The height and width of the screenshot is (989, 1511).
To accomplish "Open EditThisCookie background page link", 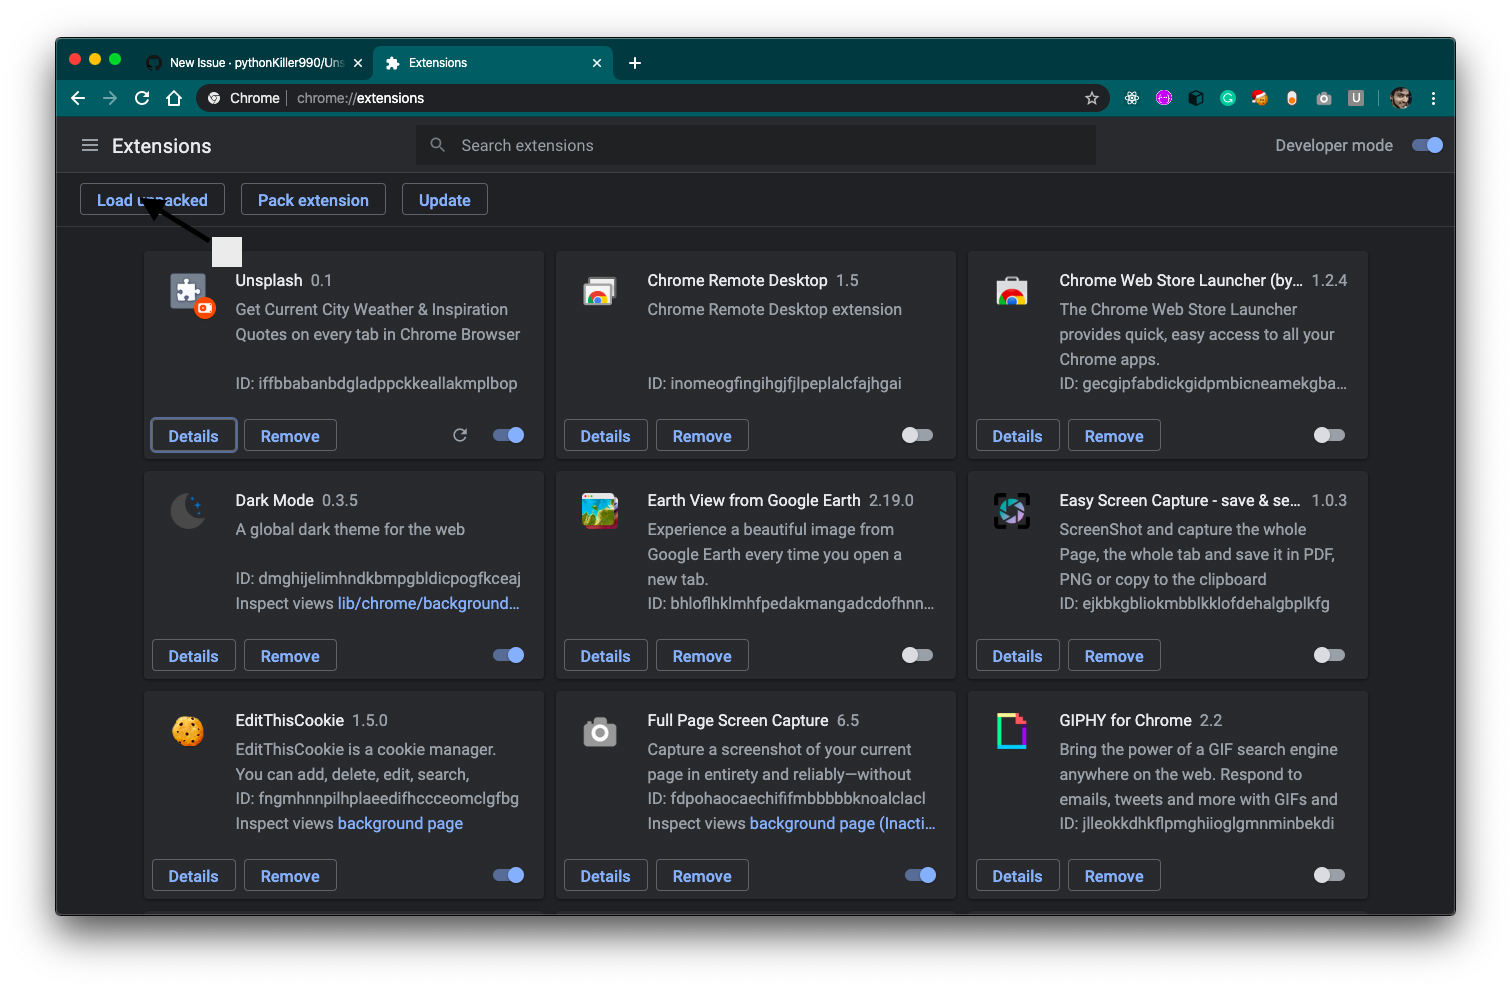I will tap(400, 823).
